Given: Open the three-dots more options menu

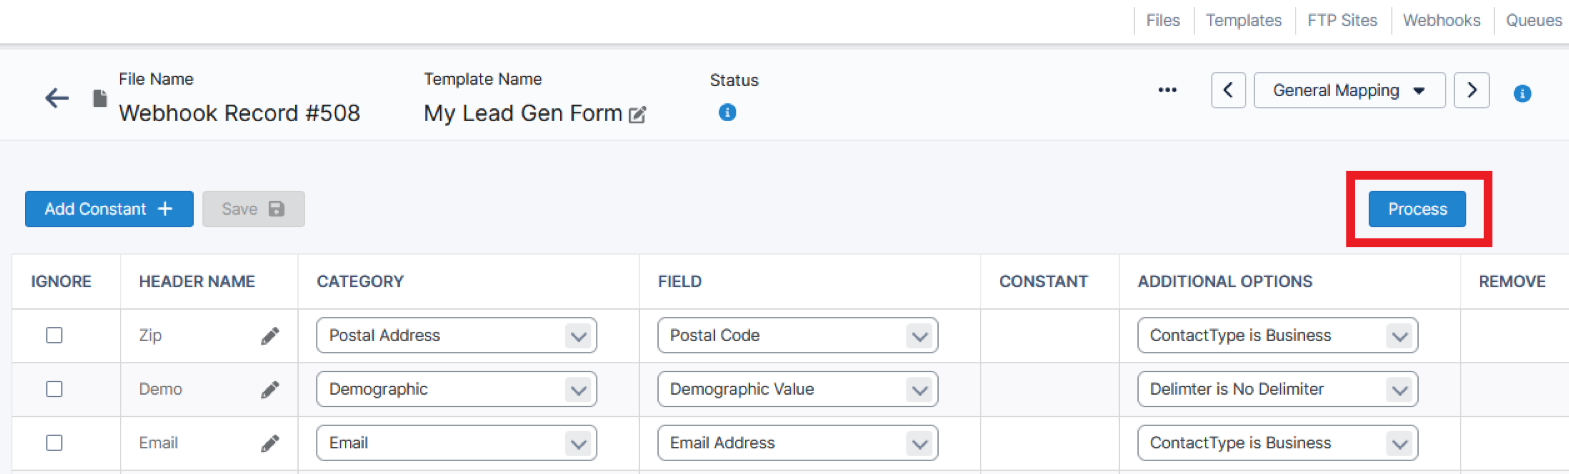Looking at the screenshot, I should click(x=1167, y=90).
